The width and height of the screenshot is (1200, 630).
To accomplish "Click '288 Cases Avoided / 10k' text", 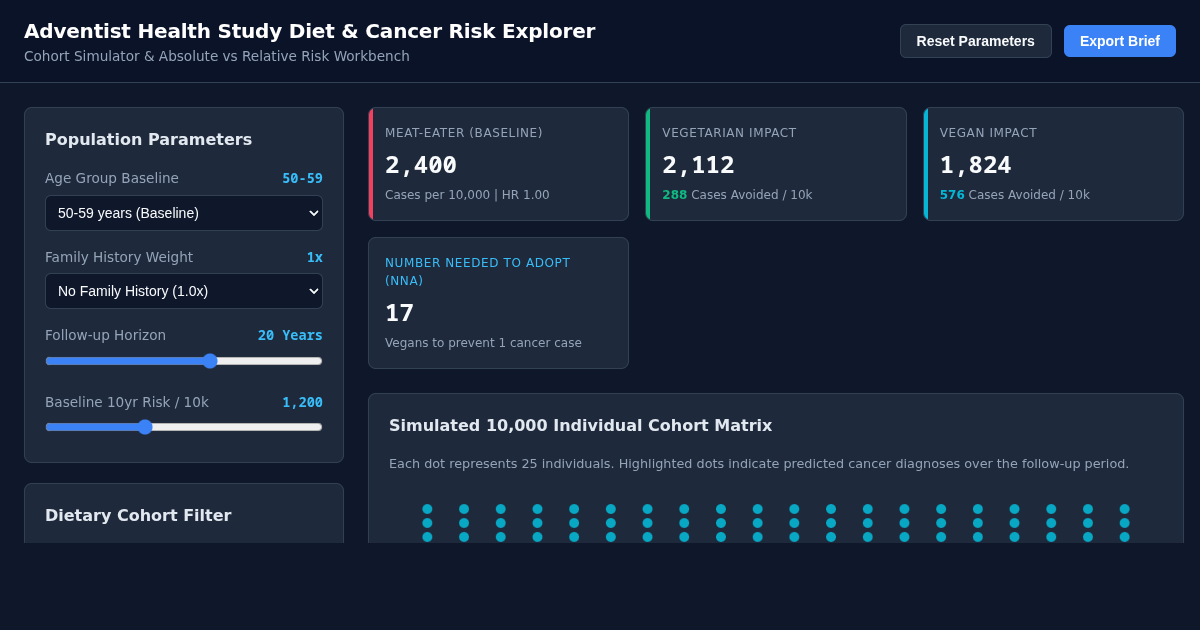I will tap(737, 195).
